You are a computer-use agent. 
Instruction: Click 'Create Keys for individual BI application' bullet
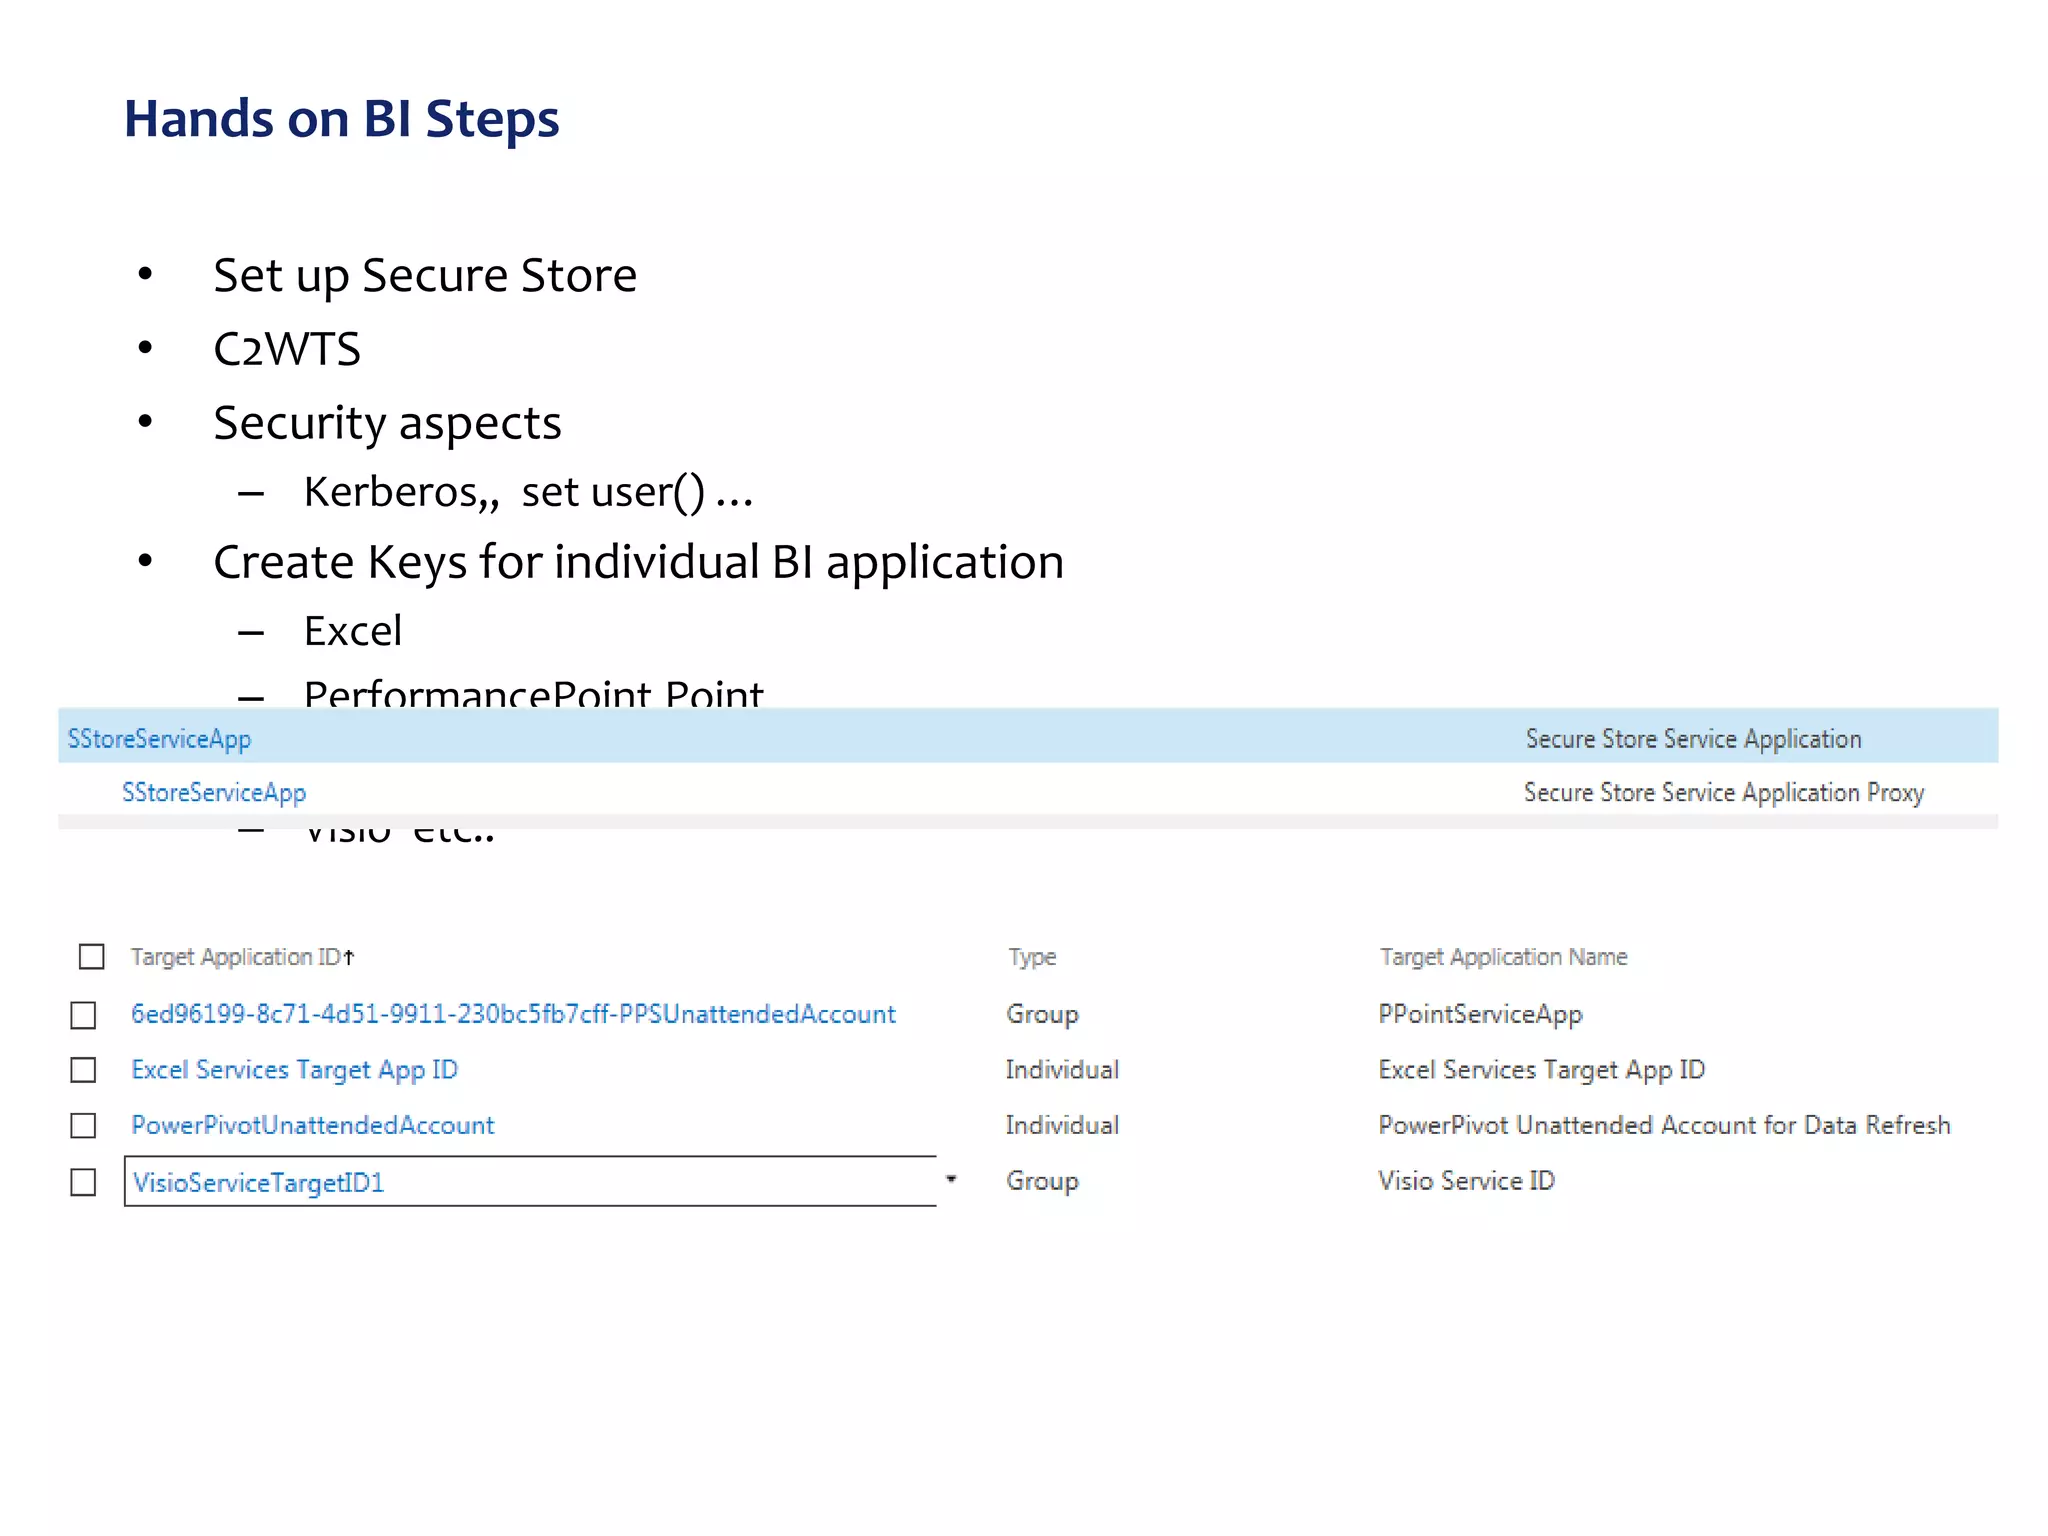638,563
